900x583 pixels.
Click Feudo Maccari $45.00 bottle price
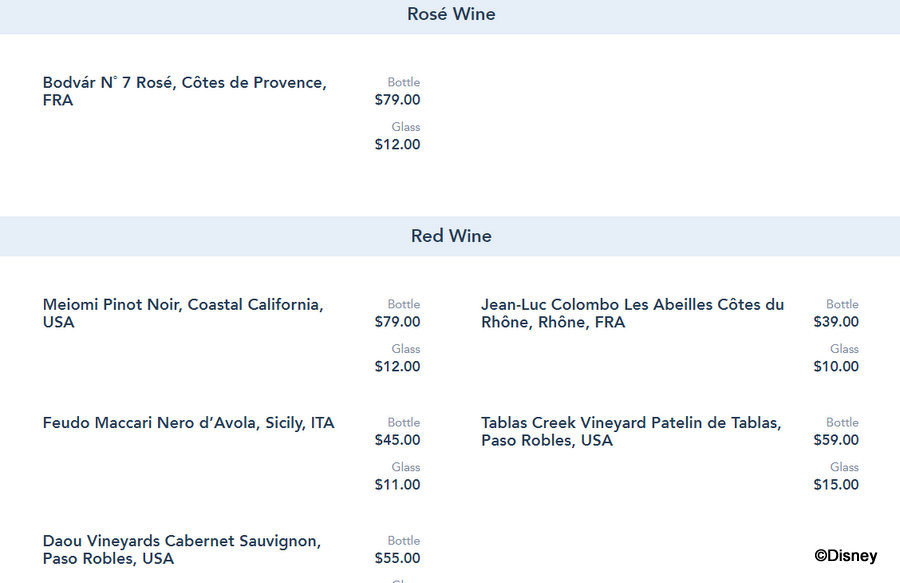(x=397, y=440)
